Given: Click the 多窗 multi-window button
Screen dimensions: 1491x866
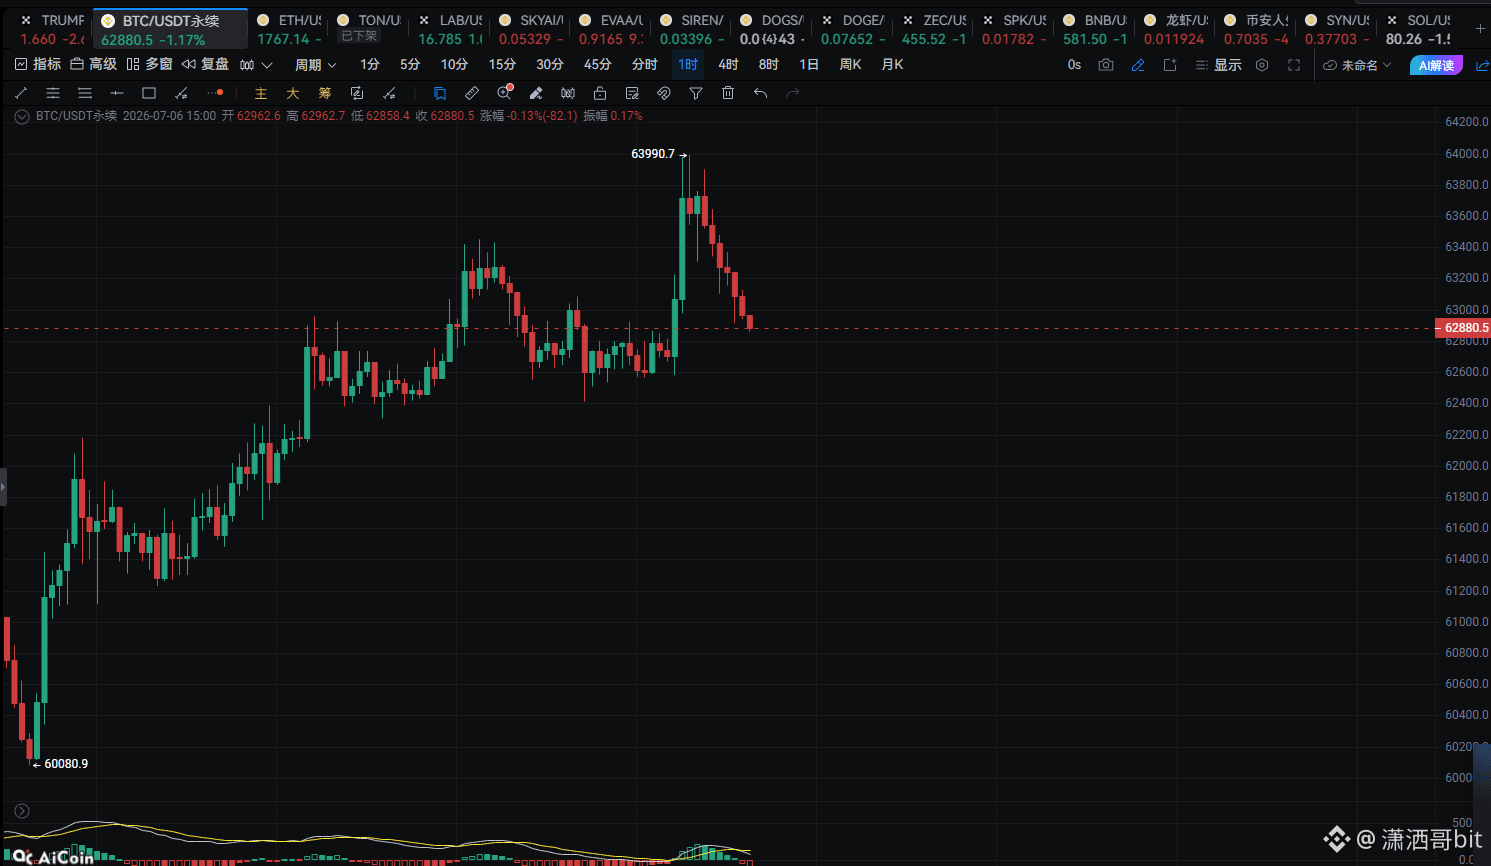Looking at the screenshot, I should click(x=149, y=65).
